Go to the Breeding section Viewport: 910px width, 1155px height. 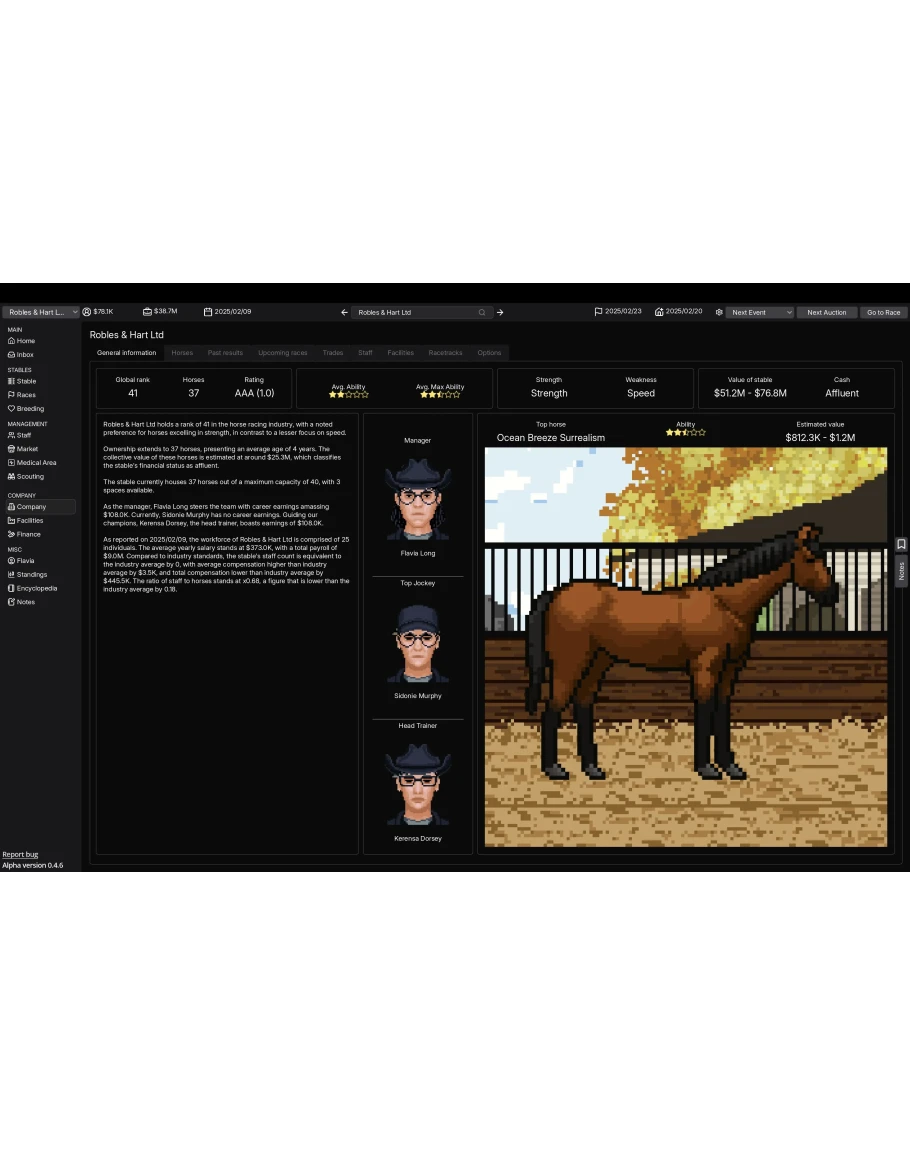click(x=30, y=409)
